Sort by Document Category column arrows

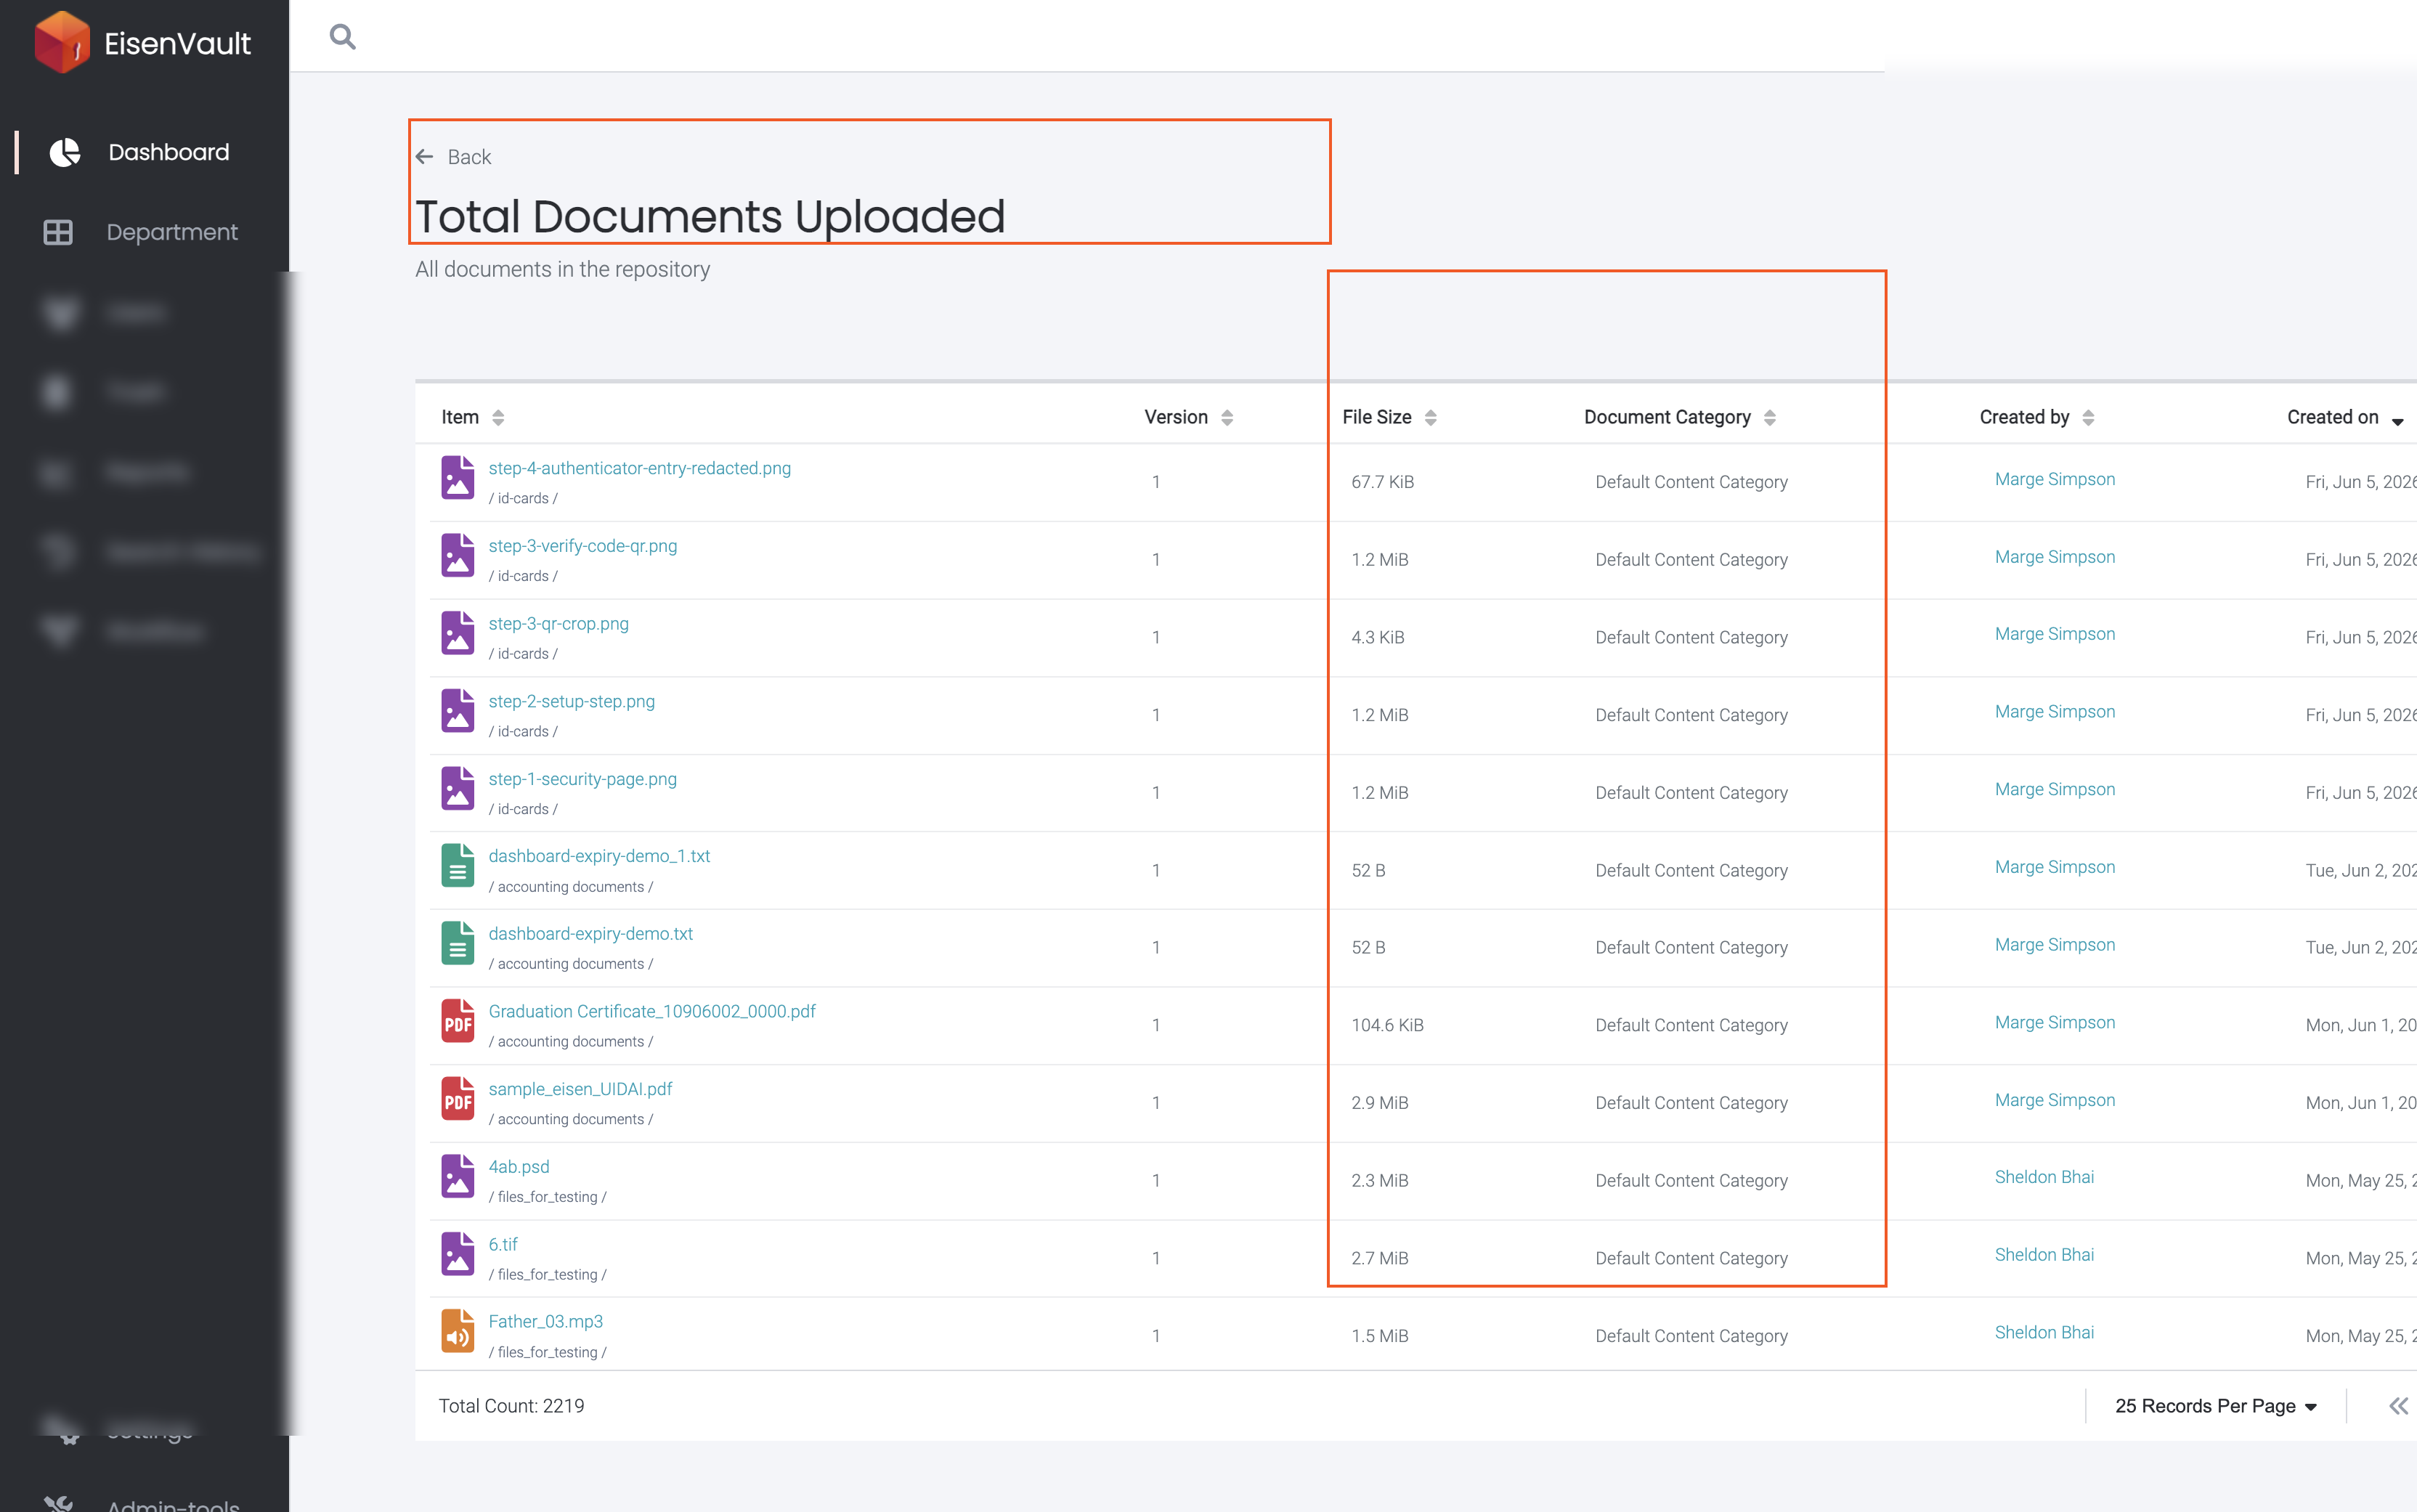(x=1770, y=418)
